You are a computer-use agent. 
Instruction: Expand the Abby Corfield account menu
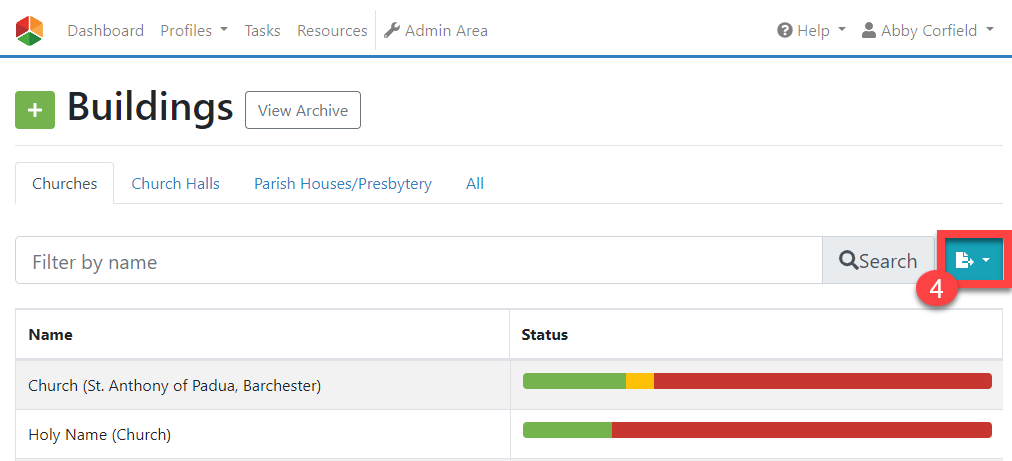click(928, 30)
